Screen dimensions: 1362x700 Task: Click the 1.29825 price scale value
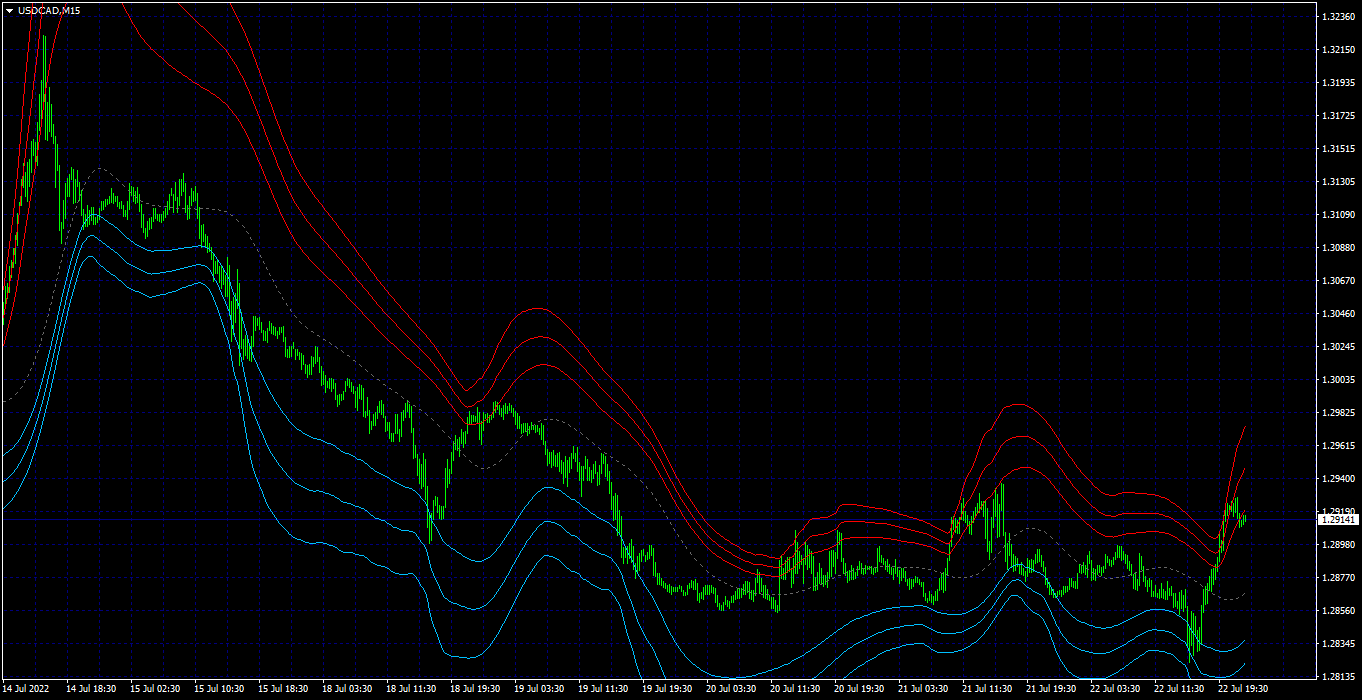click(x=1338, y=413)
